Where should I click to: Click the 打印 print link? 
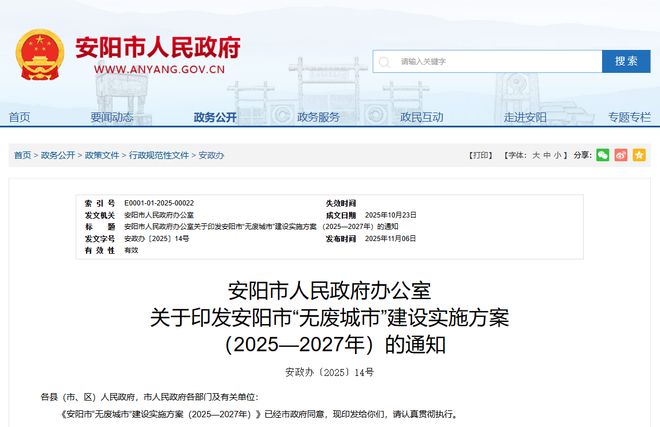[481, 155]
